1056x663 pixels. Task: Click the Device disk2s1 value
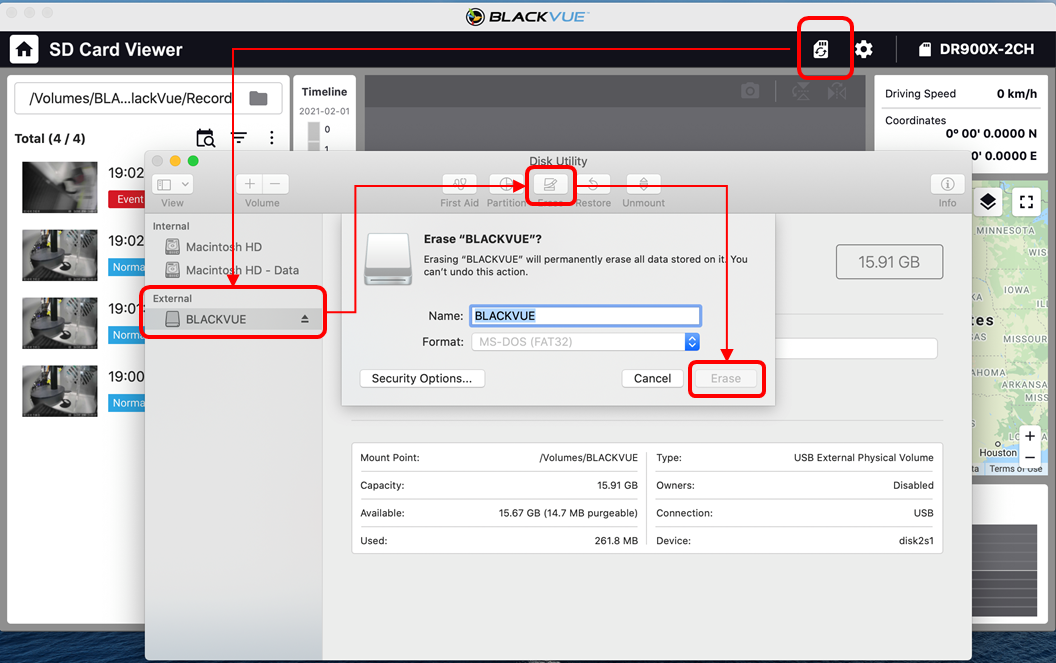pyautogui.click(x=916, y=540)
